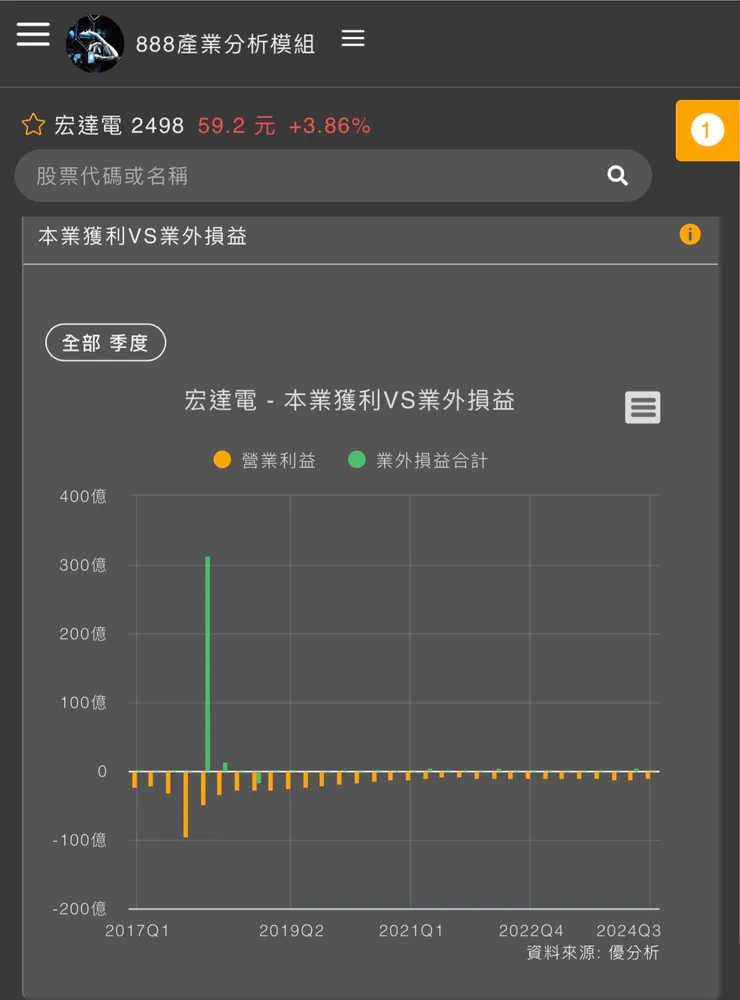Click the magnifier search icon
The height and width of the screenshot is (1000, 740).
tap(618, 175)
